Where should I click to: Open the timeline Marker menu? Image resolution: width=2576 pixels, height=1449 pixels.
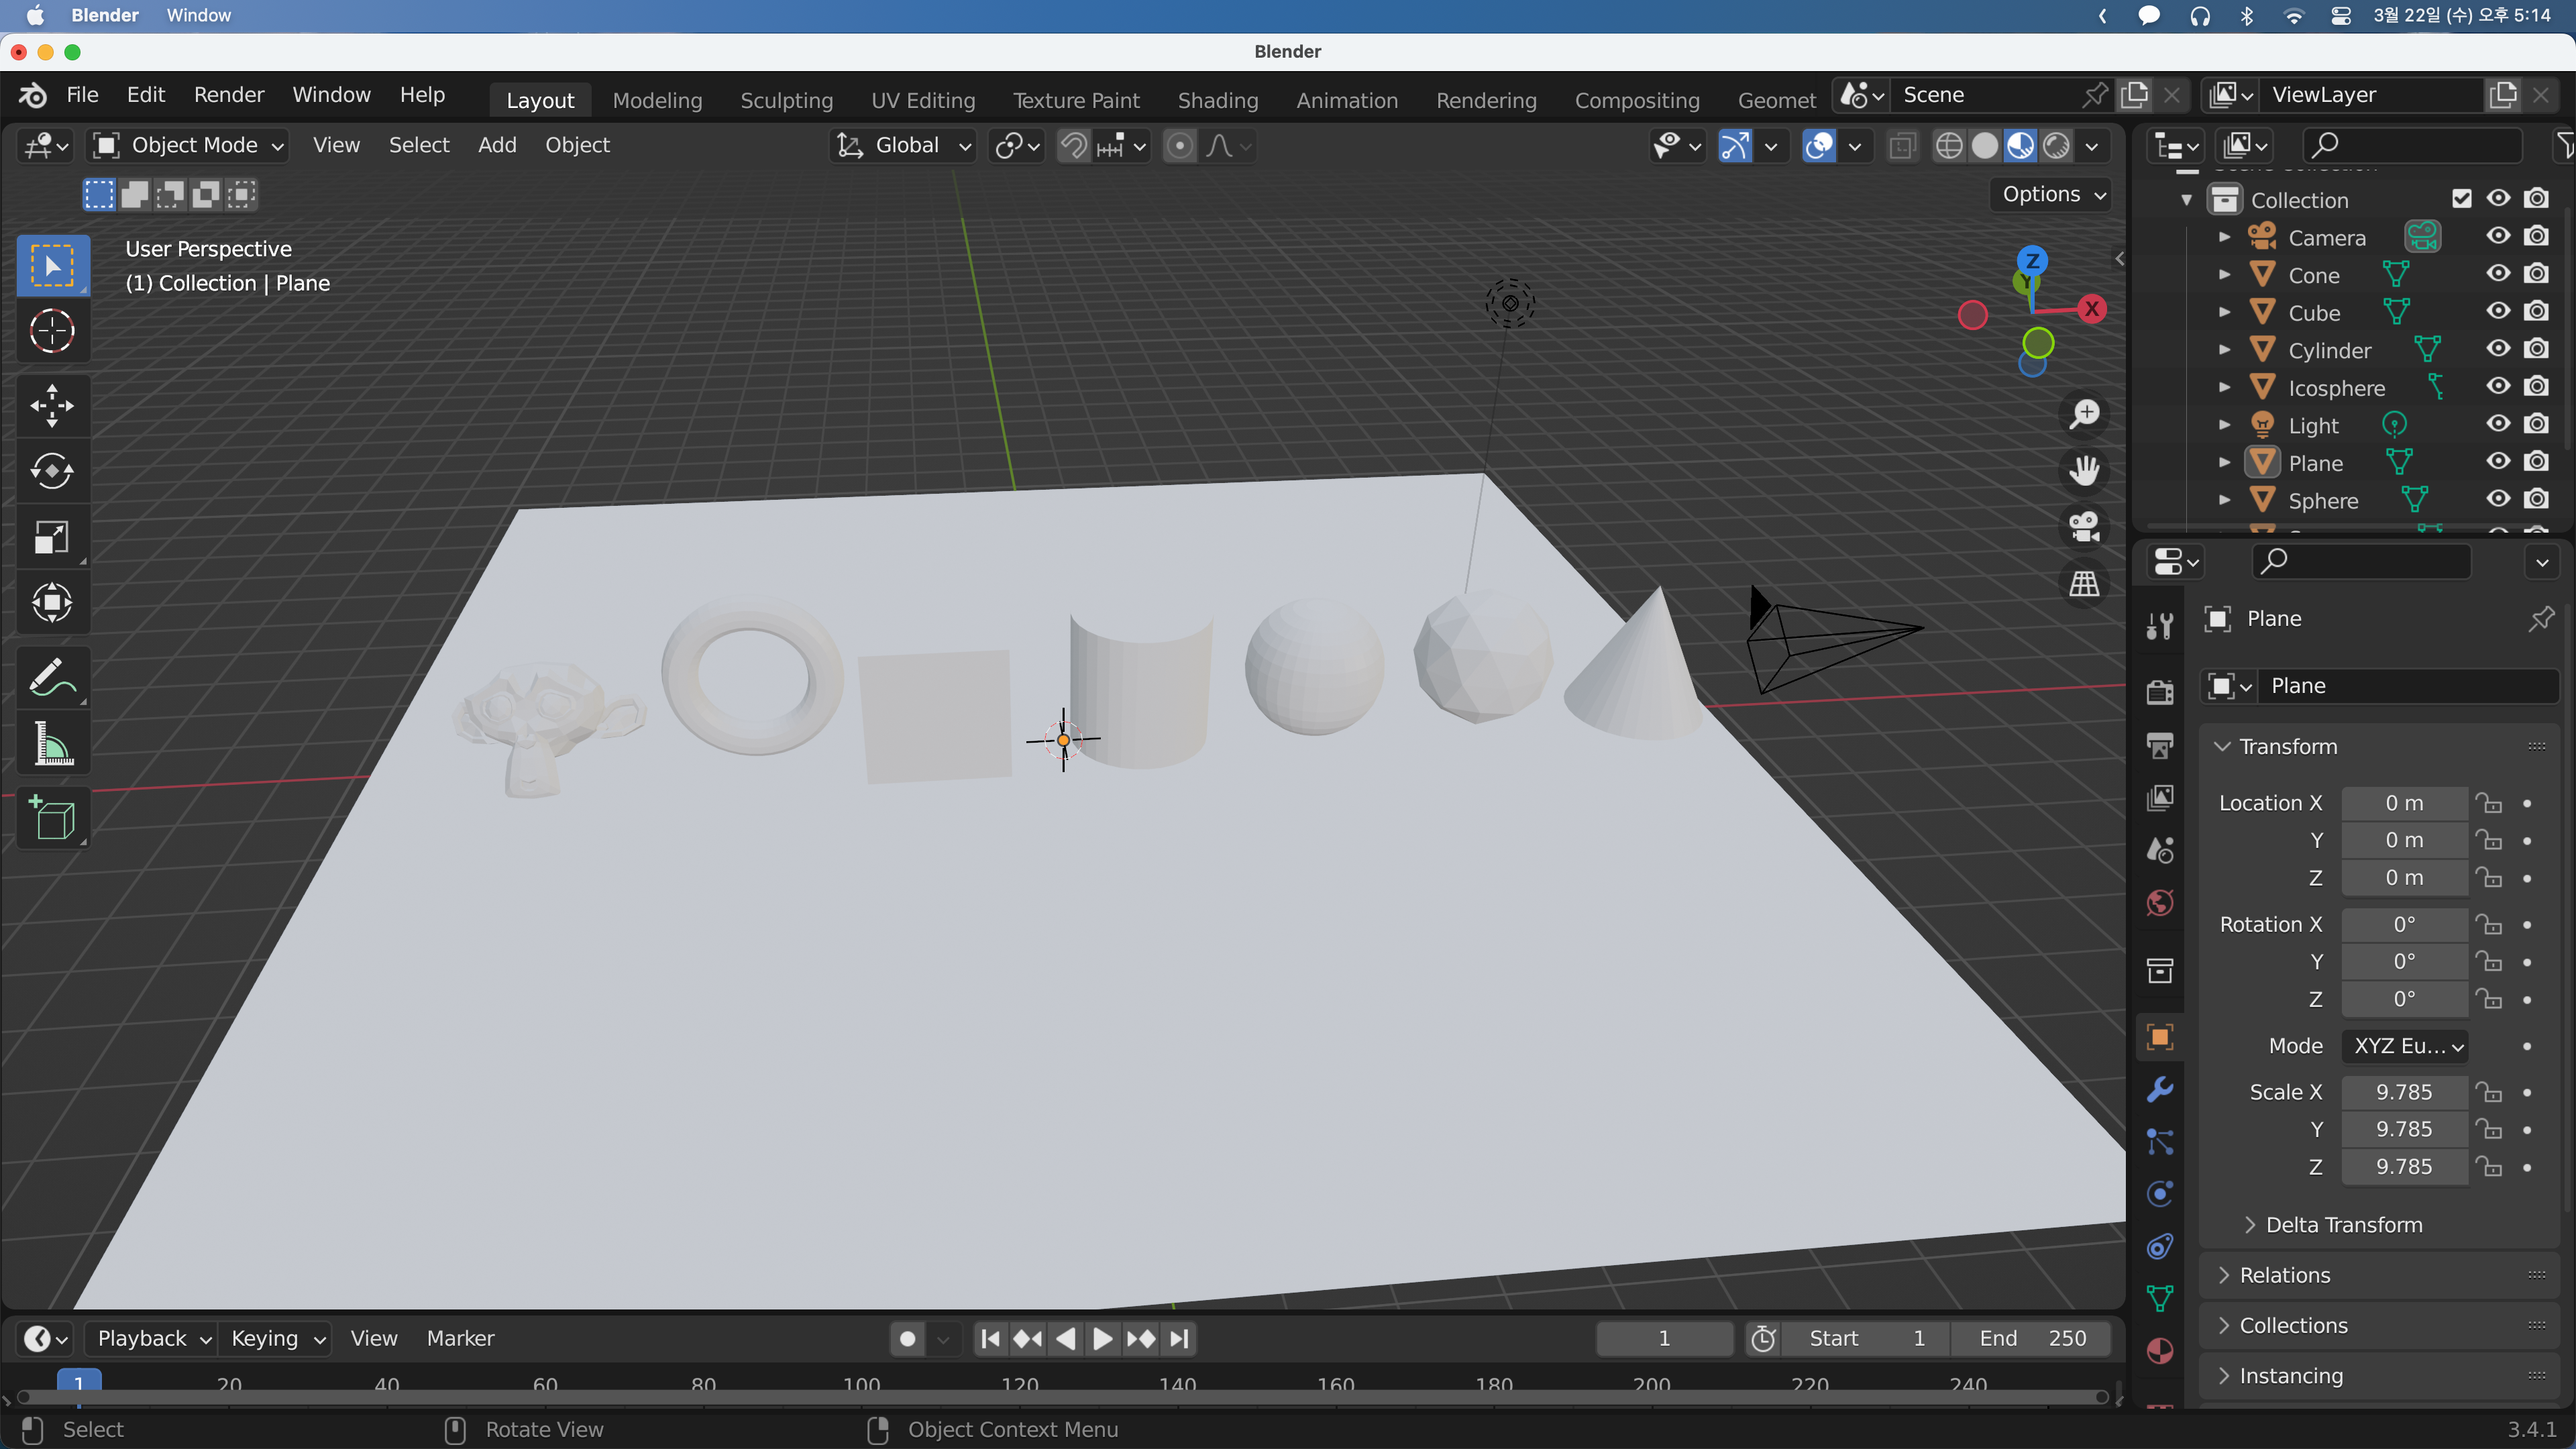pos(460,1338)
